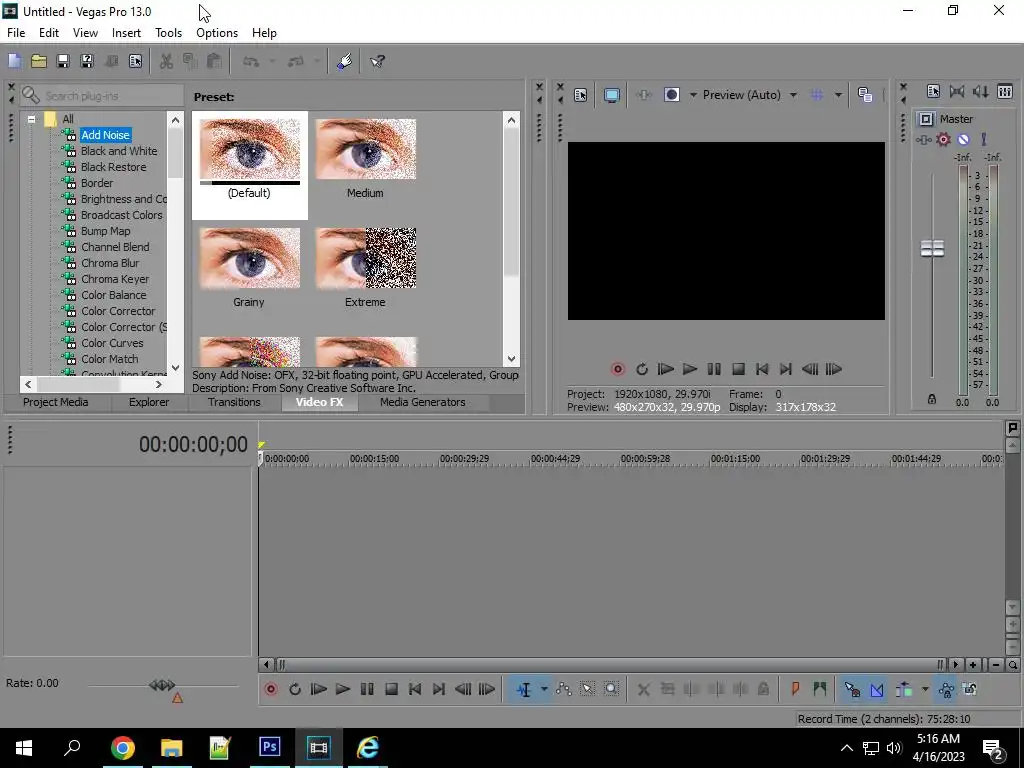Image resolution: width=1024 pixels, height=768 pixels.
Task: Toggle the lock fader channels padlock
Action: 932,399
